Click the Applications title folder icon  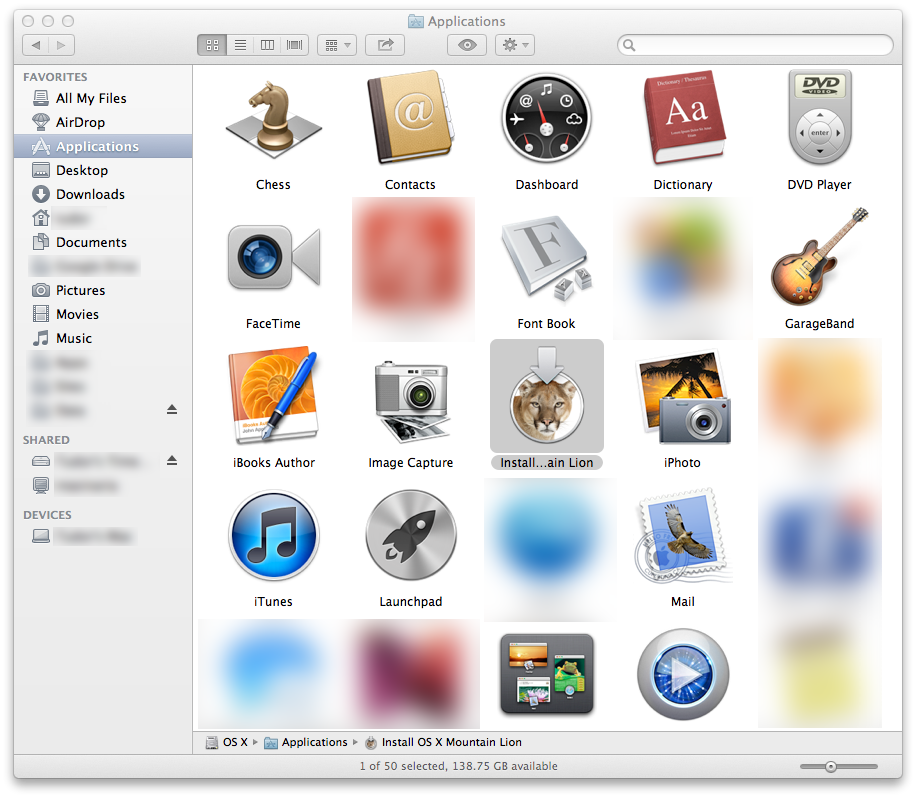pyautogui.click(x=415, y=22)
